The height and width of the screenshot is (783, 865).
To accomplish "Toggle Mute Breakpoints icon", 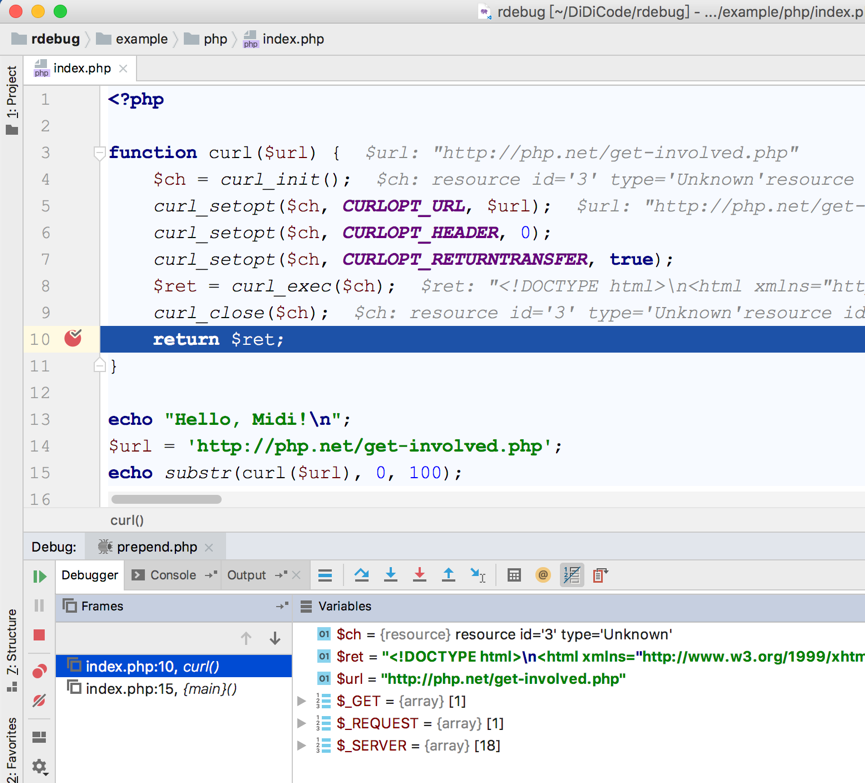I will tap(39, 701).
